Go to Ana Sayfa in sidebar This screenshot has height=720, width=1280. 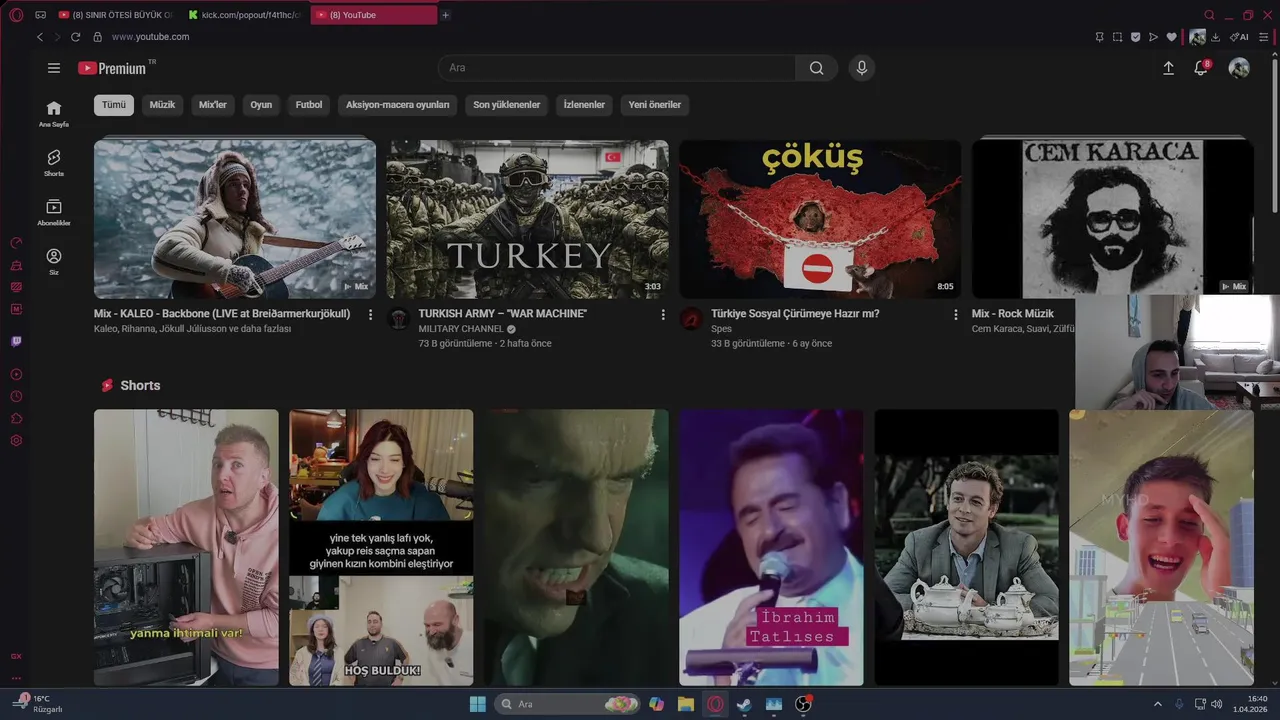54,114
